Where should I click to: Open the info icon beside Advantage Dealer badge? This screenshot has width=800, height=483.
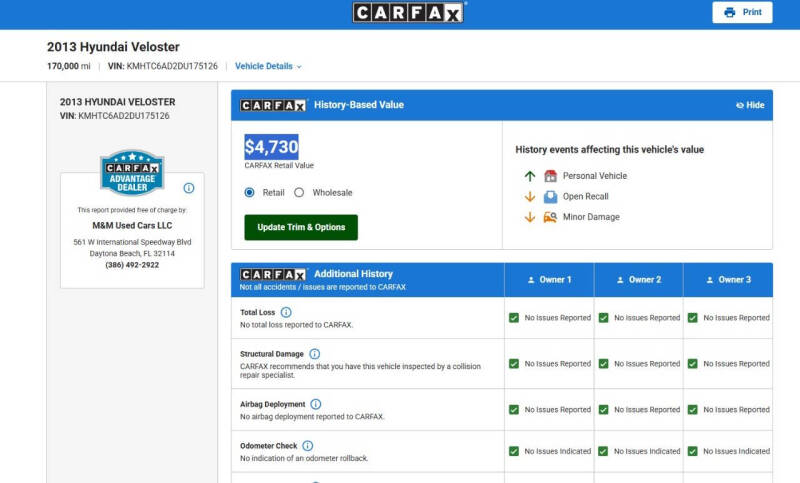click(189, 188)
